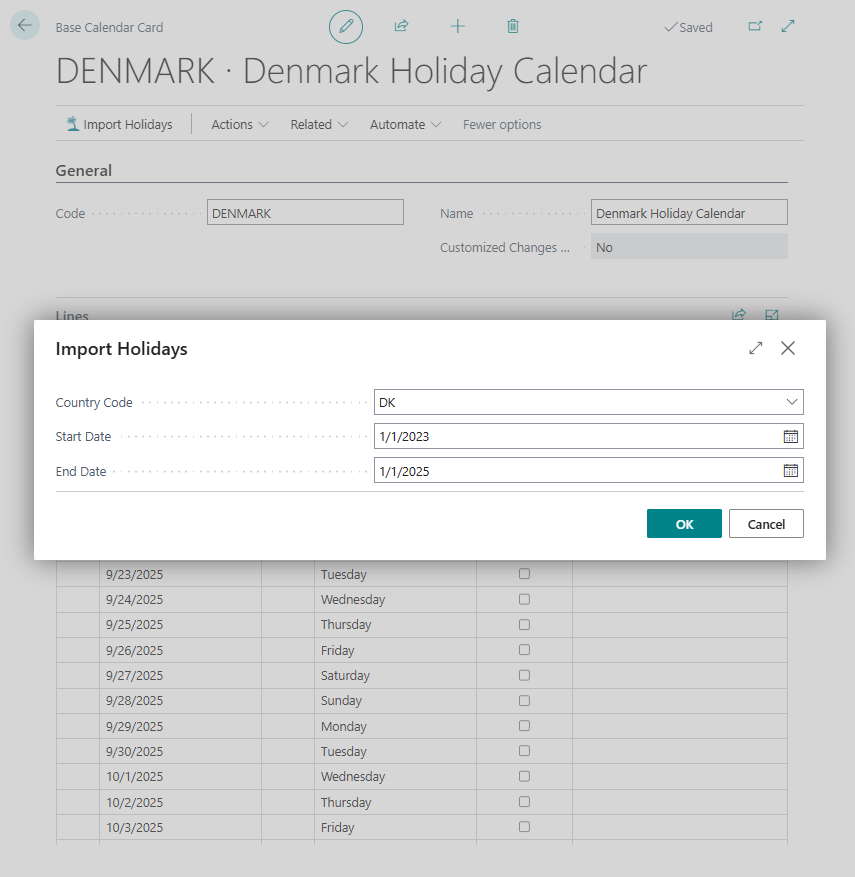Click Cancel in Import Holidays dialog
The width and height of the screenshot is (855, 877).
[766, 524]
